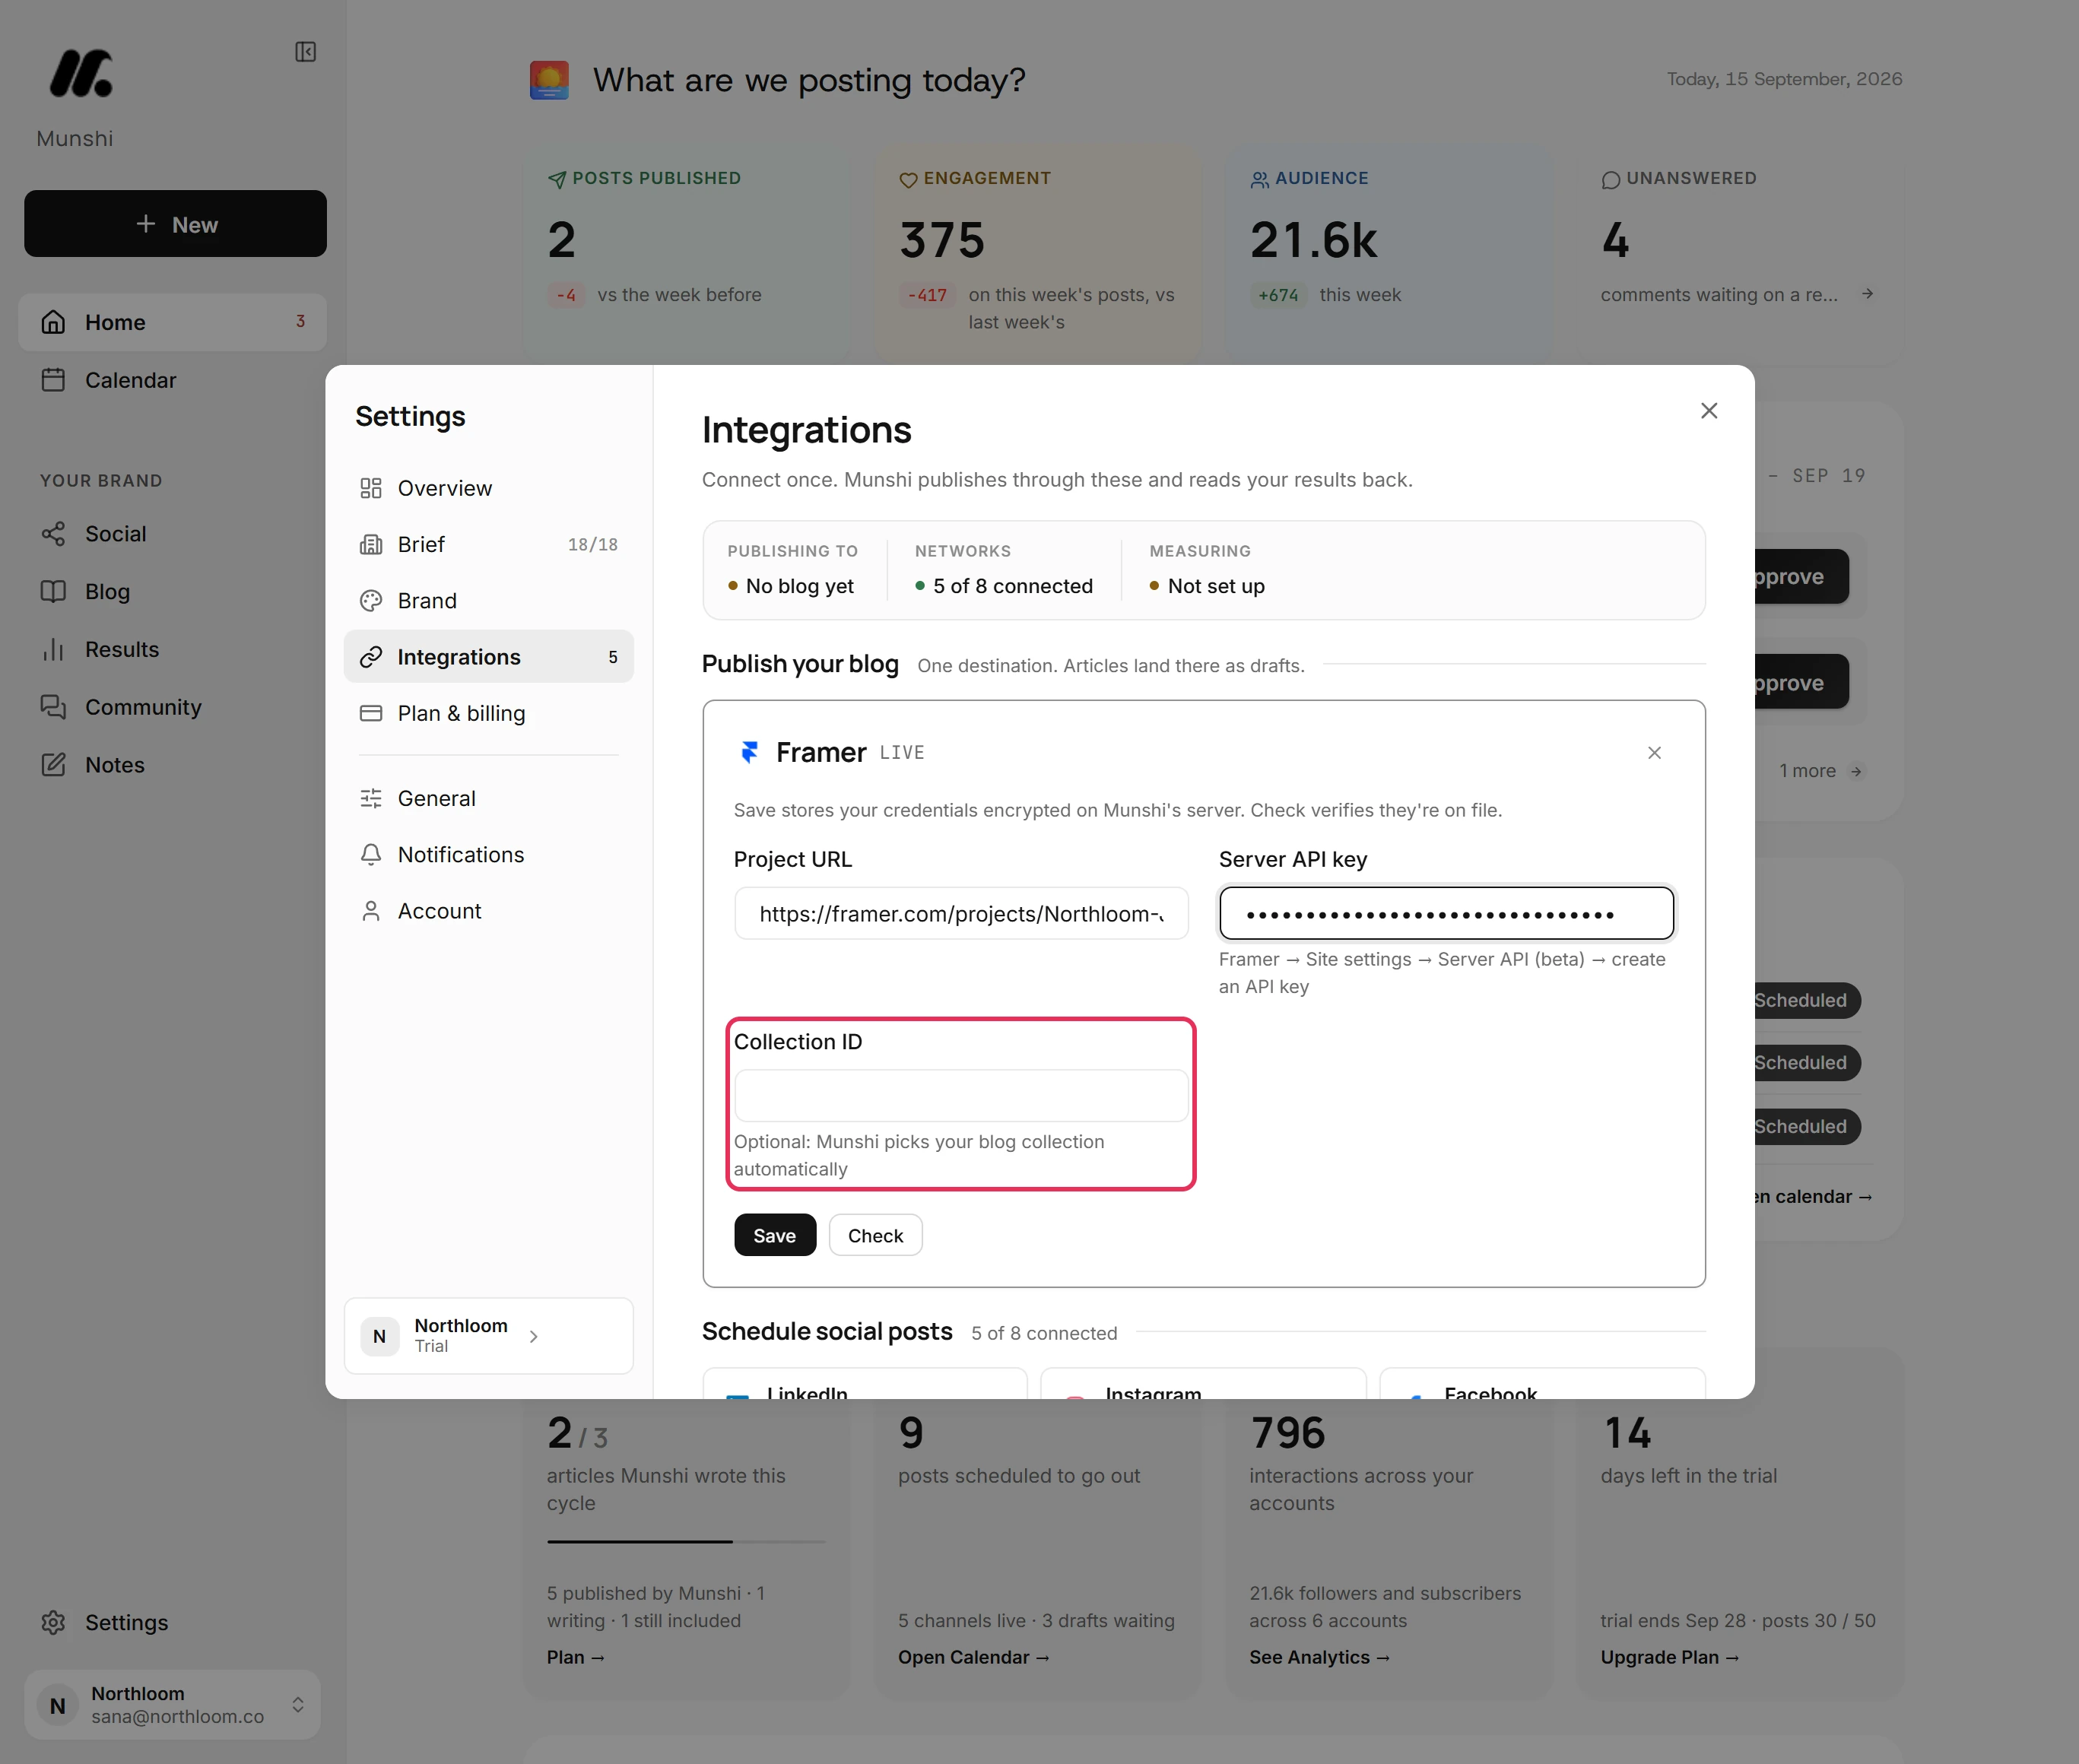
Task: Click the Check button
Action: click(x=875, y=1235)
